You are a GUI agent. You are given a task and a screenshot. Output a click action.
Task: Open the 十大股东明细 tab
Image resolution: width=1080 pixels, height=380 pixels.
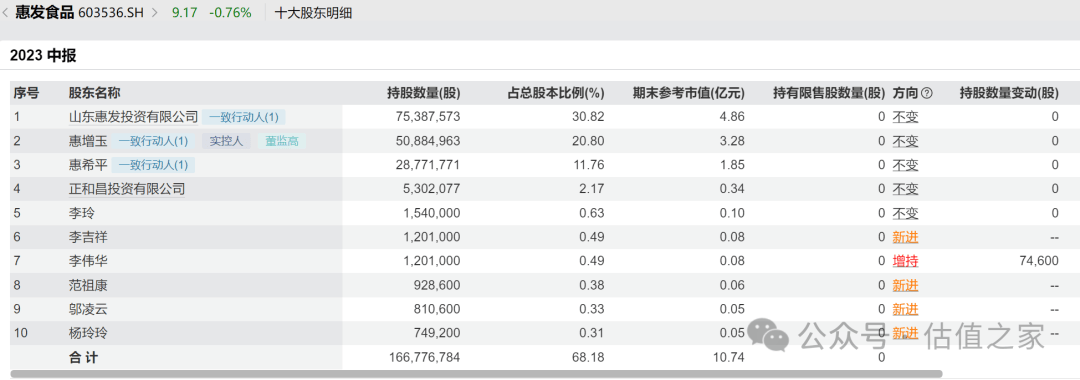pyautogui.click(x=313, y=13)
